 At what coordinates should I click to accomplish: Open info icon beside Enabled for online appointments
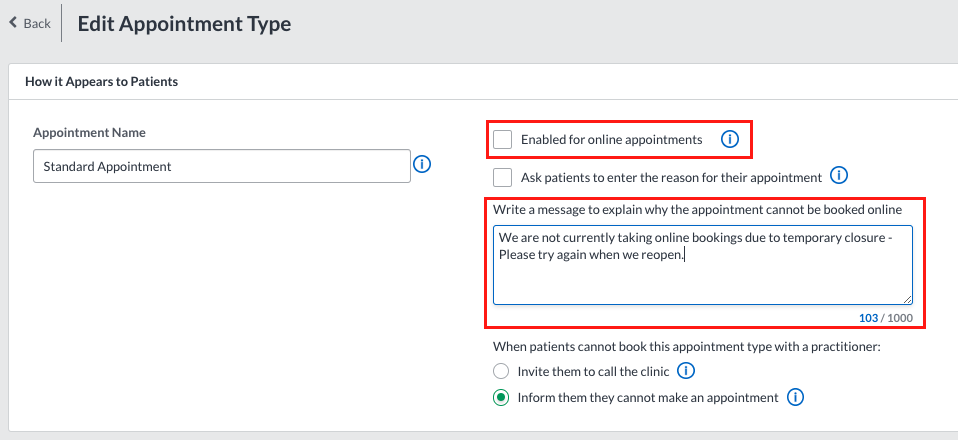click(729, 139)
